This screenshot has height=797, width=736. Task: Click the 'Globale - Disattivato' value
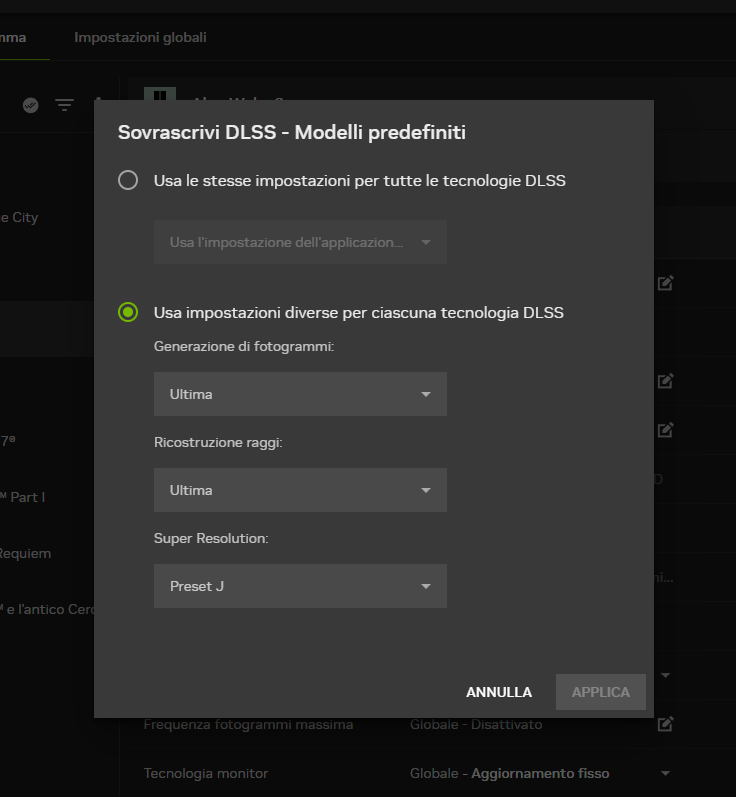click(476, 724)
